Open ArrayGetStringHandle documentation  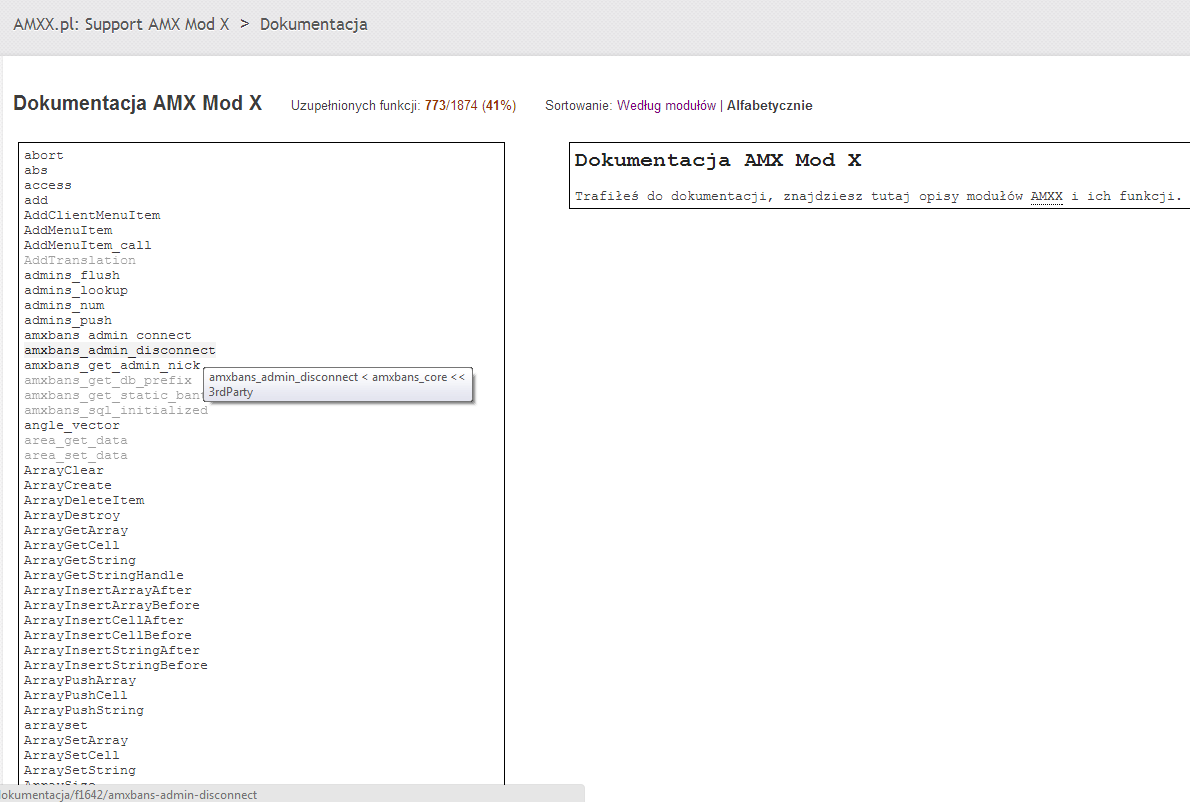103,576
